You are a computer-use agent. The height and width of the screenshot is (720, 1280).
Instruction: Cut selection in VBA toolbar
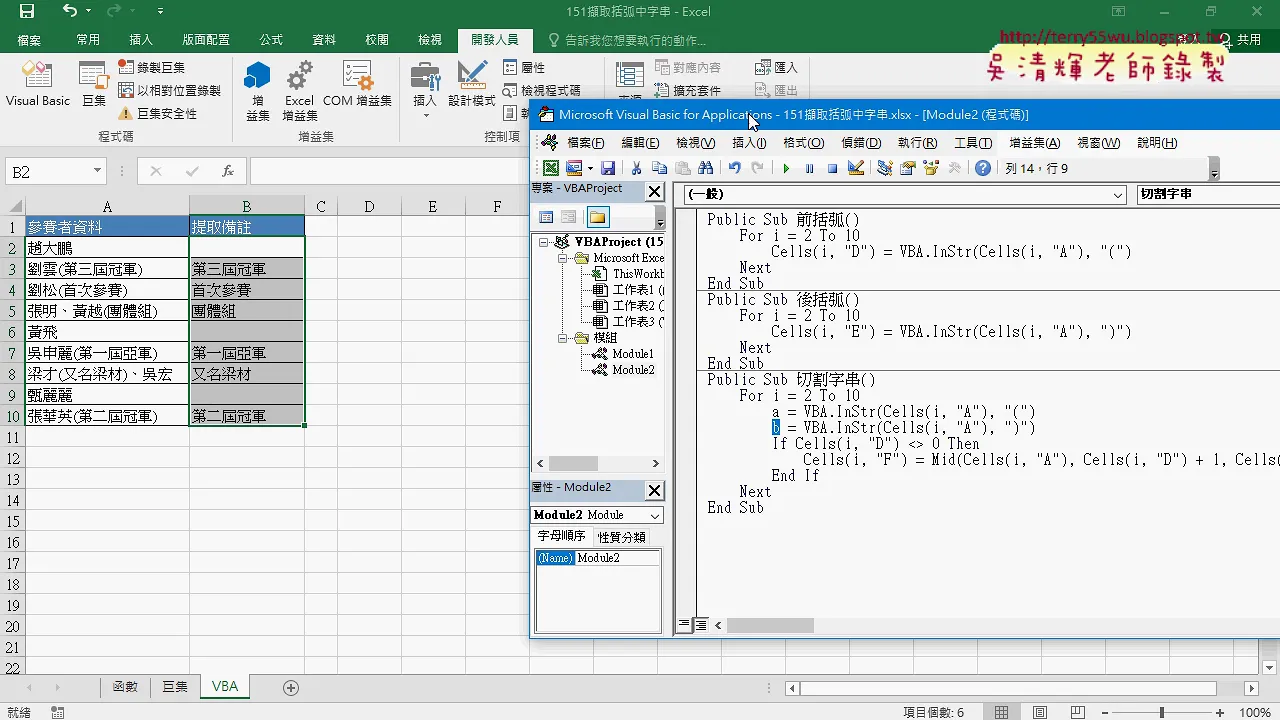pos(636,168)
